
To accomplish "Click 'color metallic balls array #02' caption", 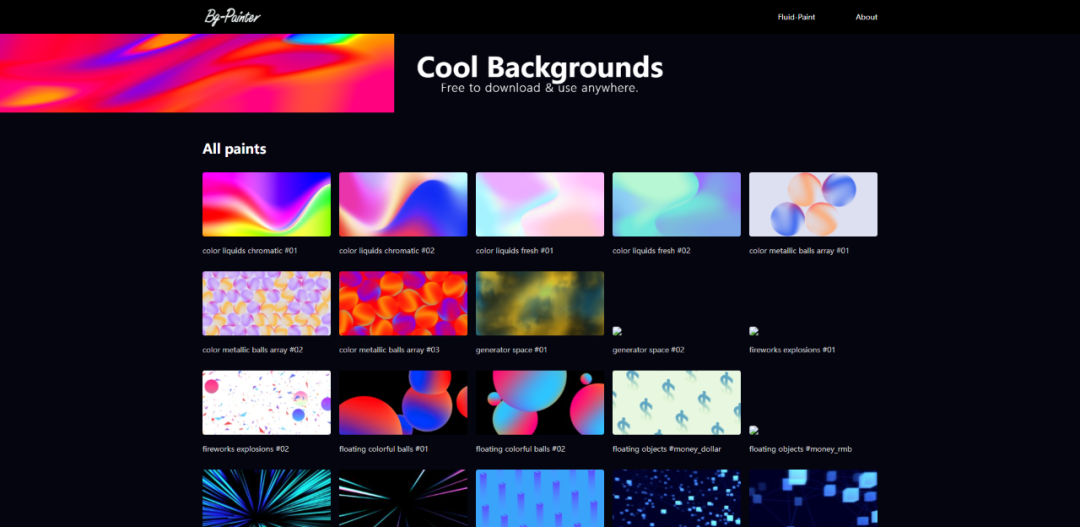I will coord(253,350).
